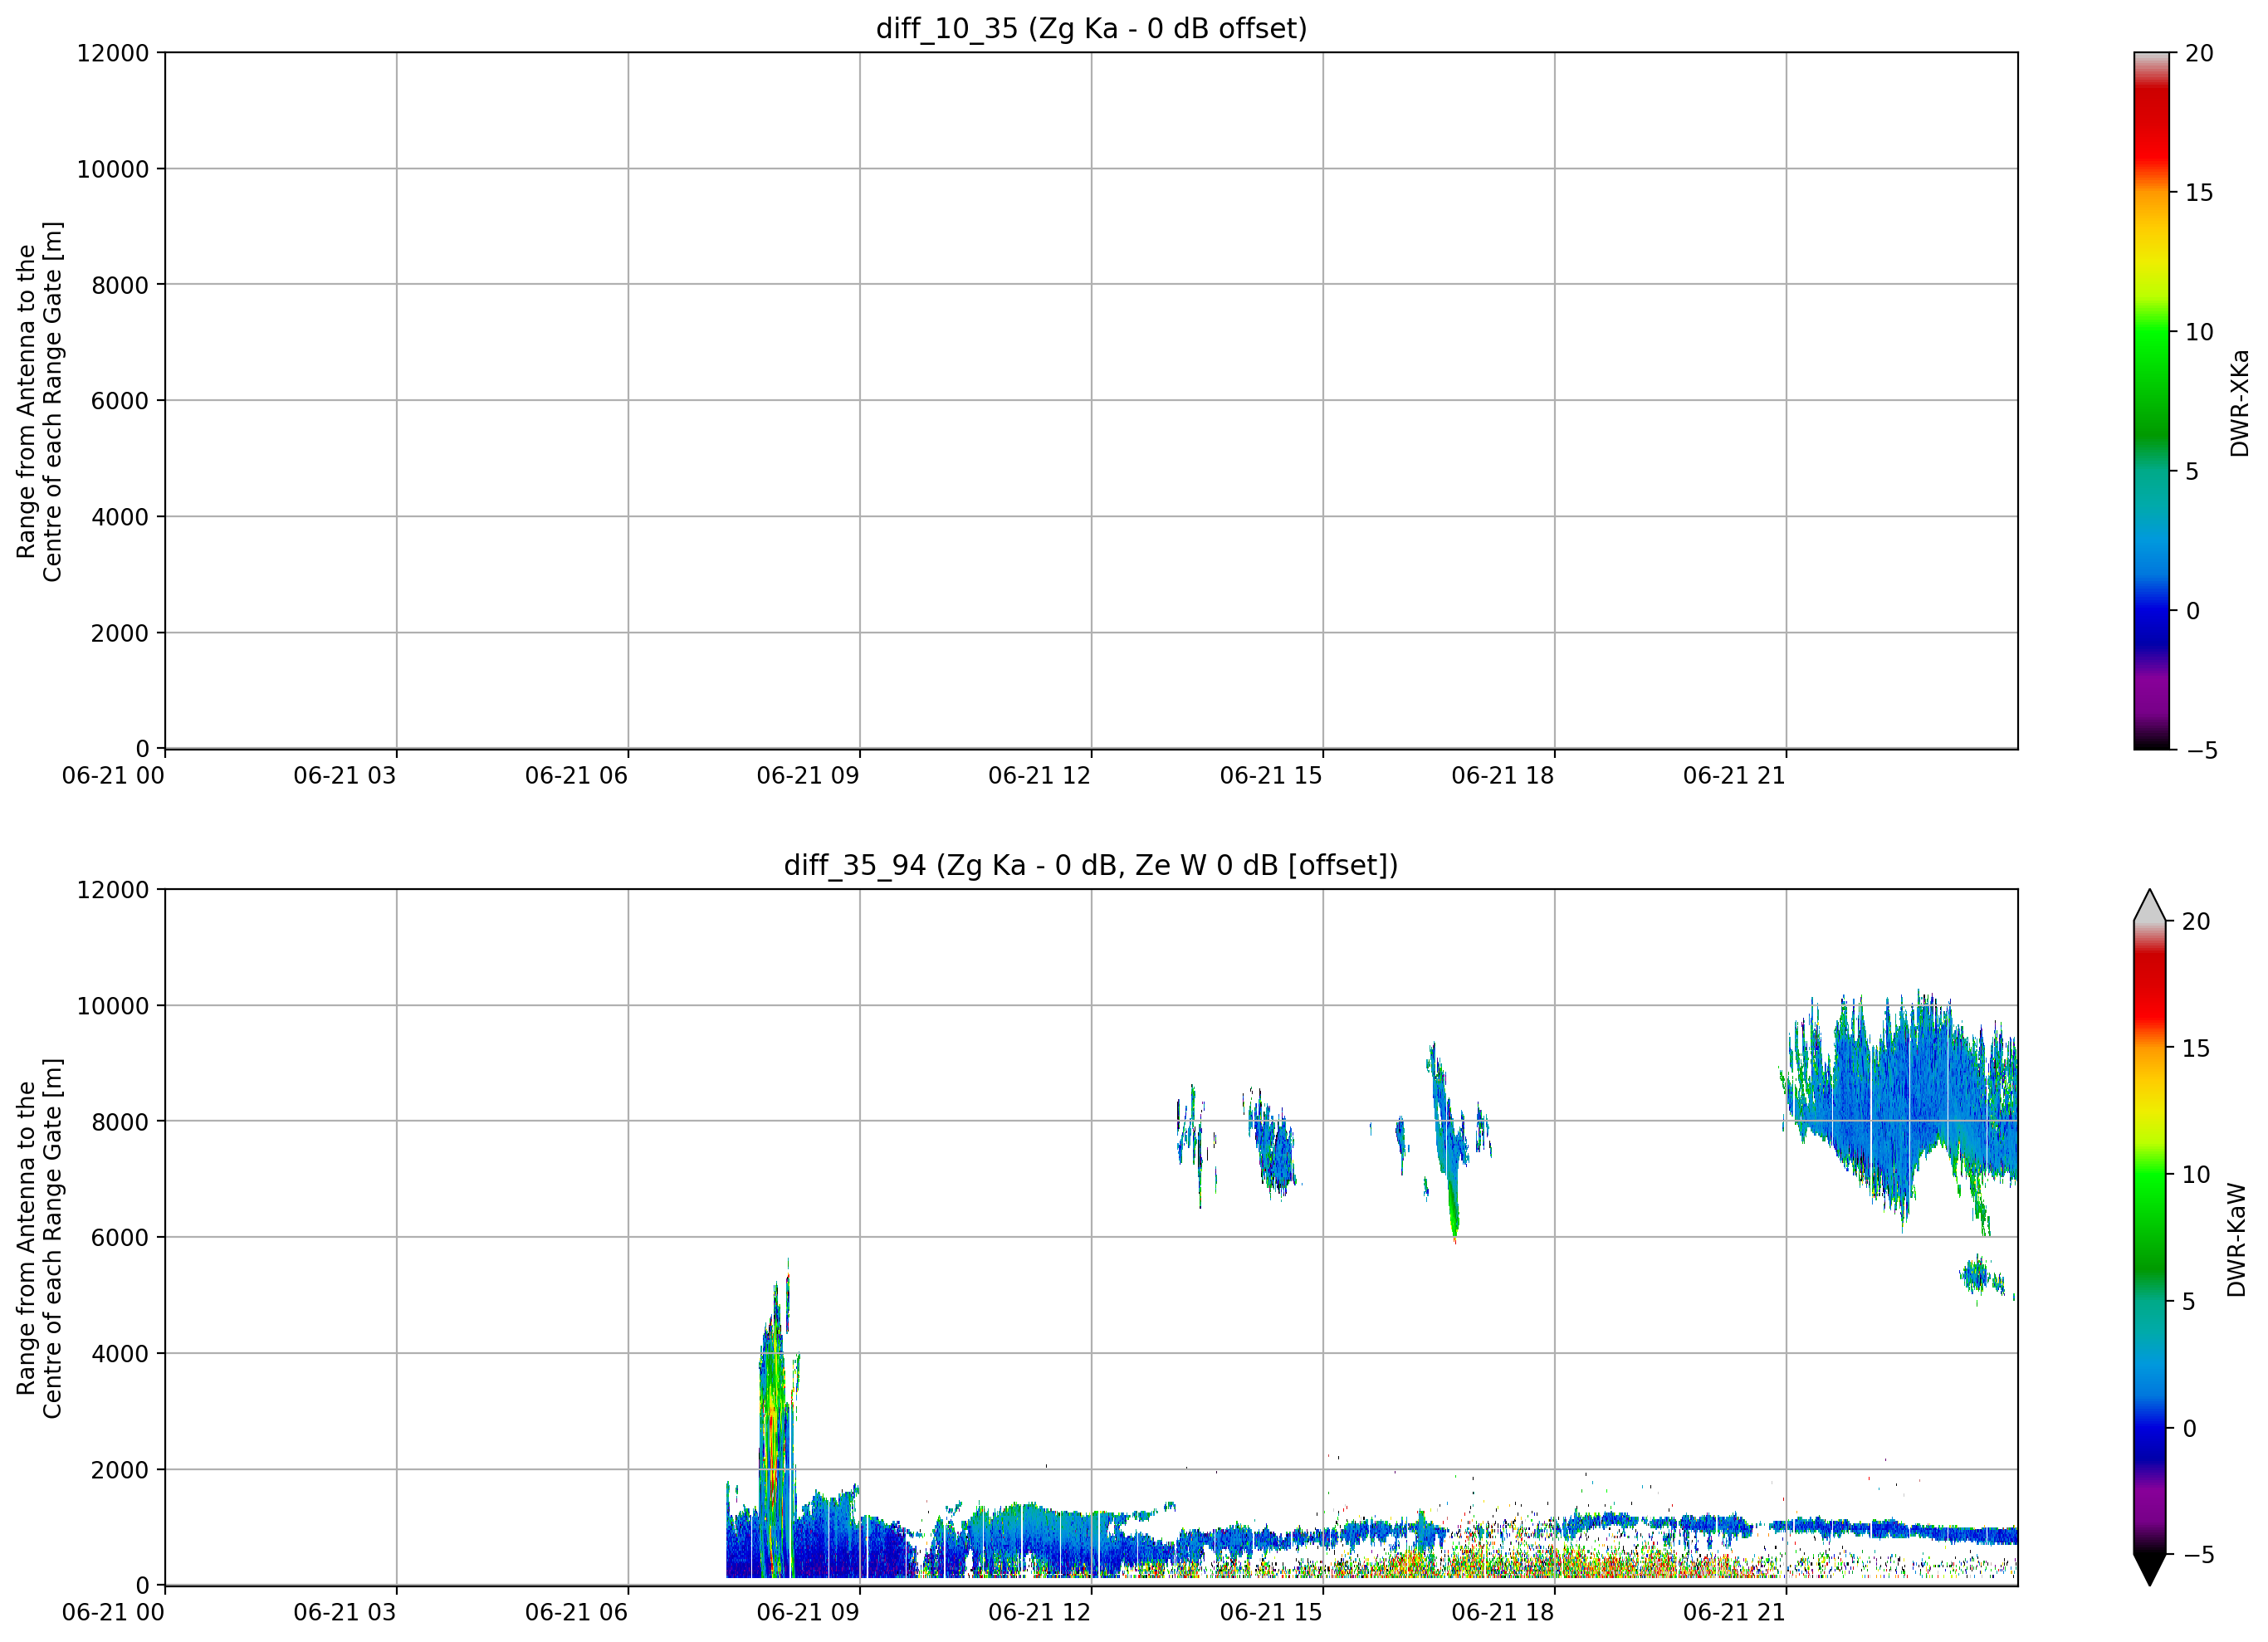Click "06-21 12" x-tick of diff_10_35 plot
2268x1642 pixels.
point(1040,775)
